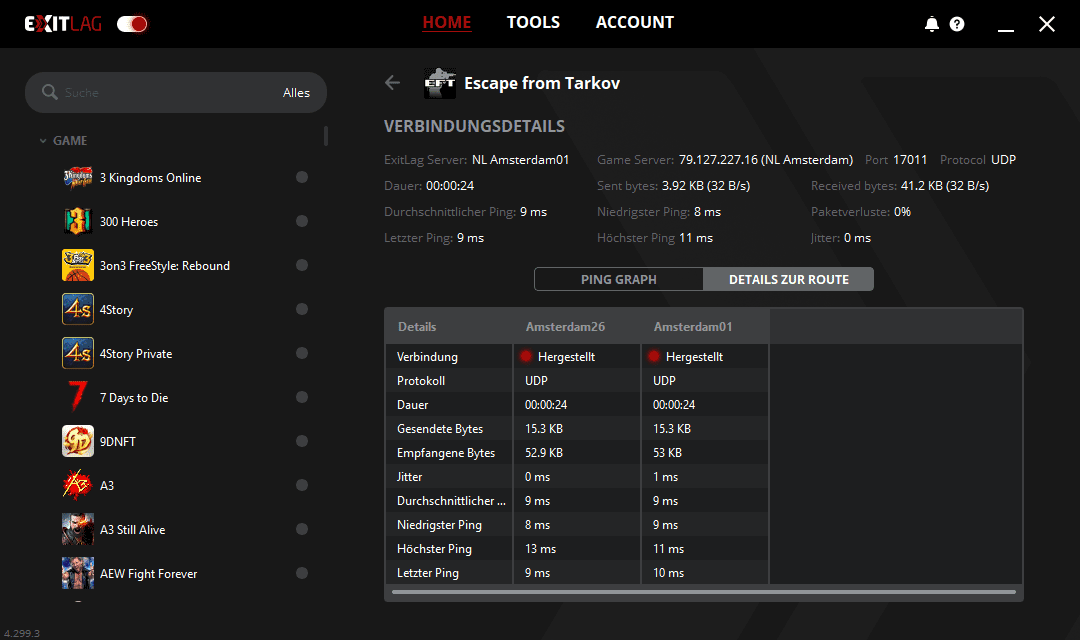Click the red status dot under Amsterdam26

tap(526, 356)
